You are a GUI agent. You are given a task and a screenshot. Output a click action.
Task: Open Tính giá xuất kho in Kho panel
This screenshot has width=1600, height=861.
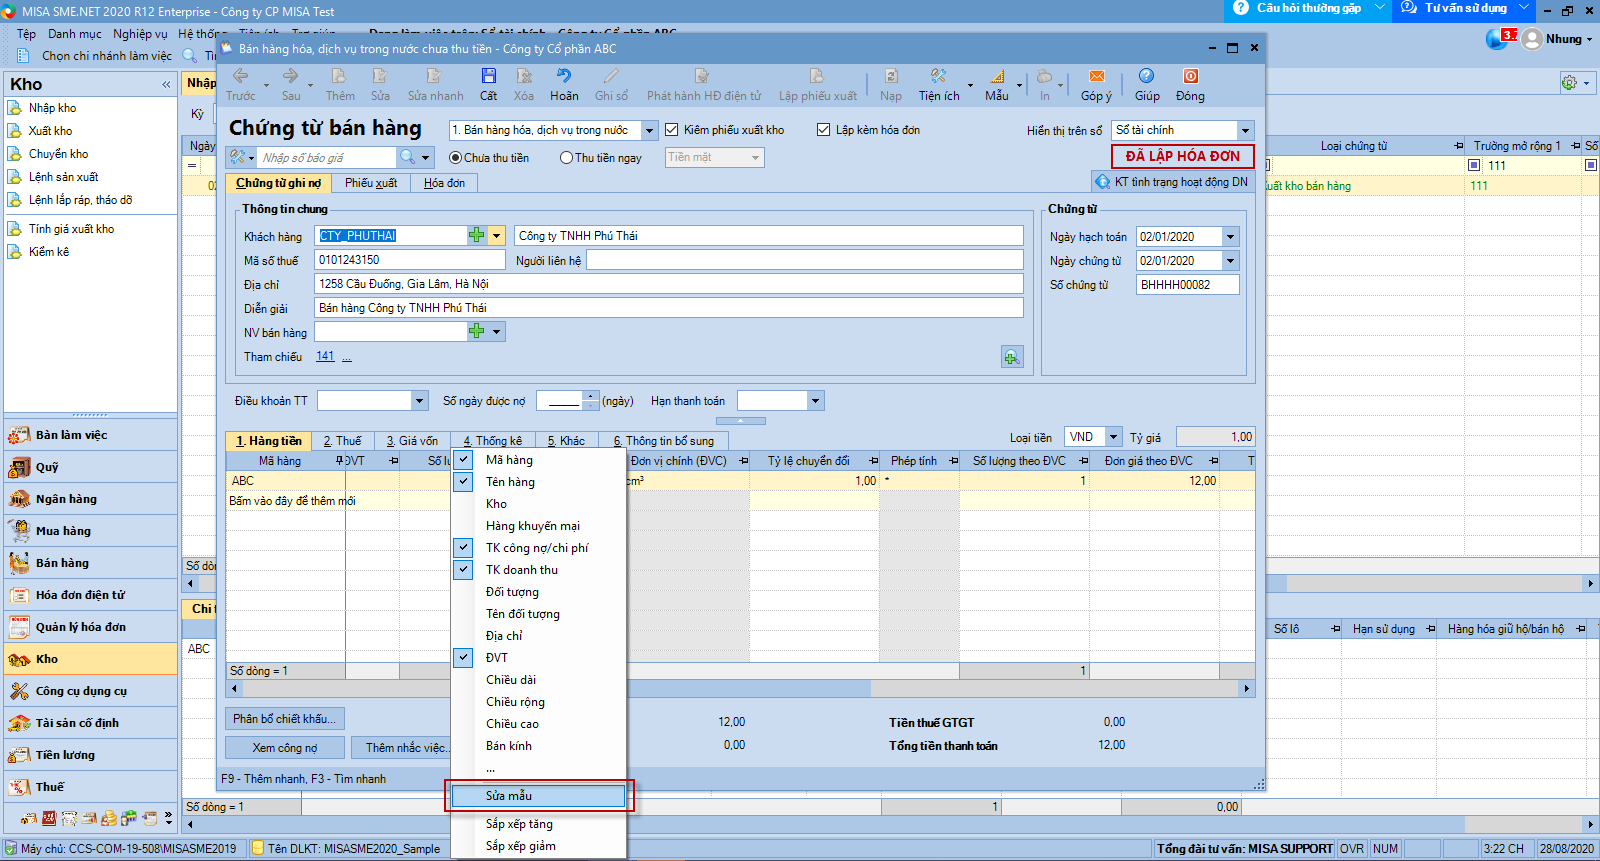(x=71, y=229)
